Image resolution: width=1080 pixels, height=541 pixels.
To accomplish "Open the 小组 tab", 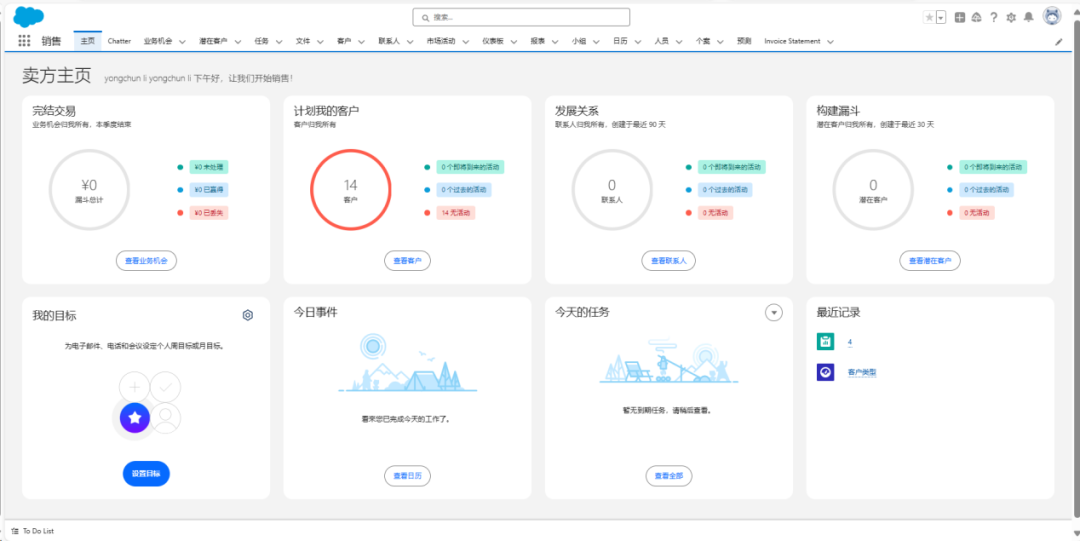I will [579, 41].
